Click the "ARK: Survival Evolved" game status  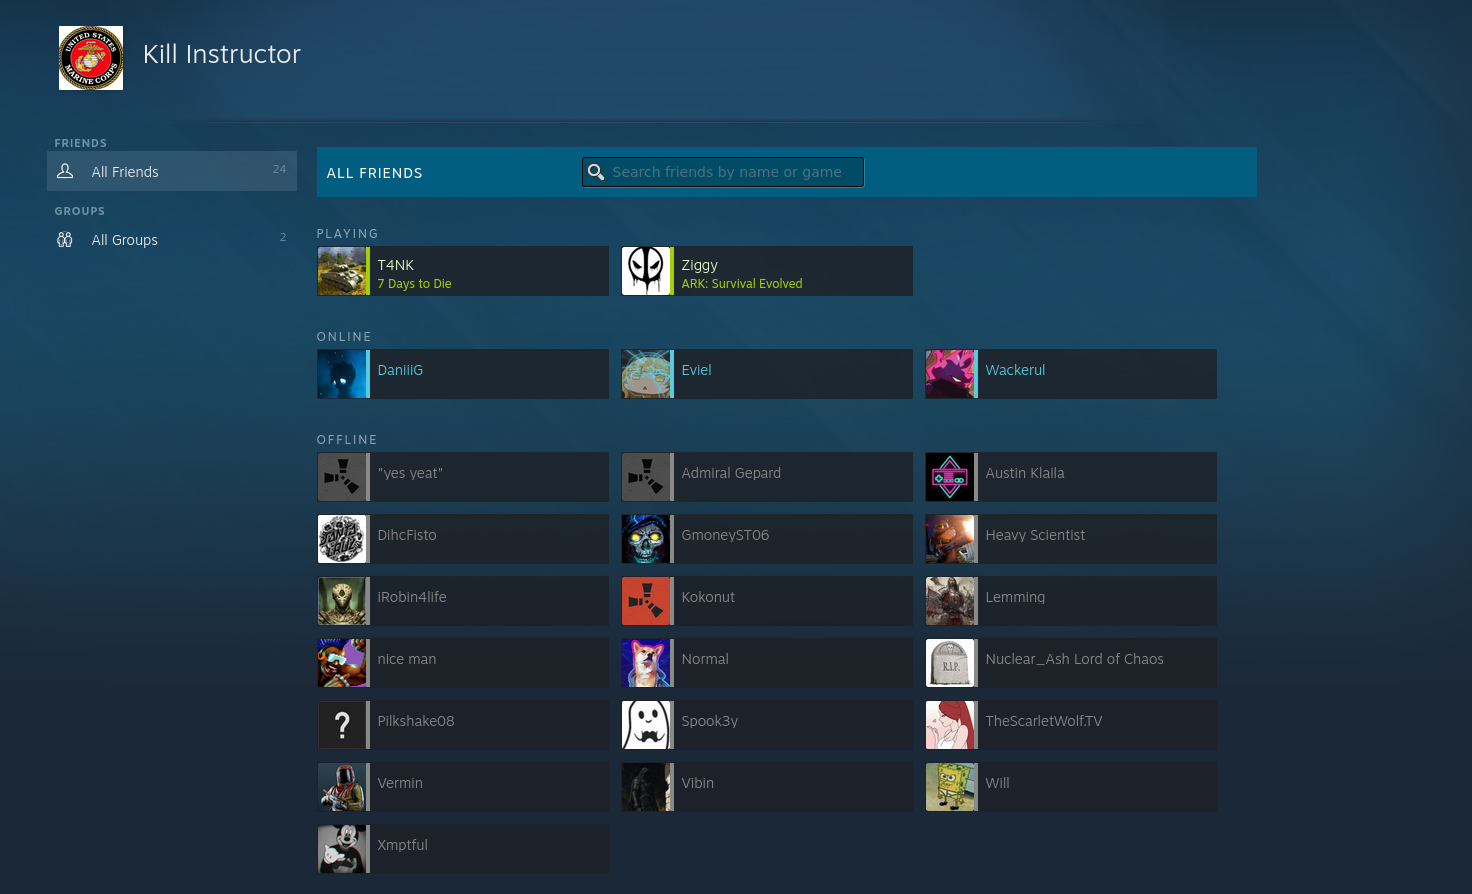(x=742, y=284)
